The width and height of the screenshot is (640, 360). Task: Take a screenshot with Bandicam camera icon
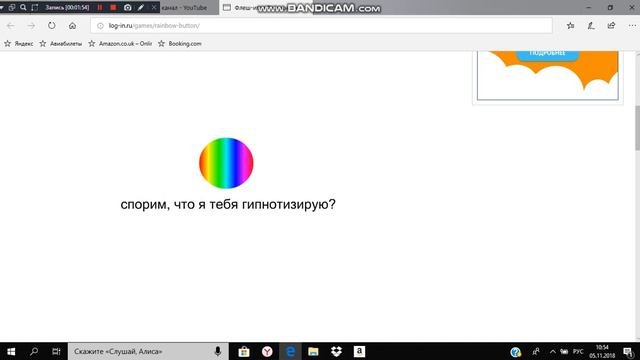(128, 7)
